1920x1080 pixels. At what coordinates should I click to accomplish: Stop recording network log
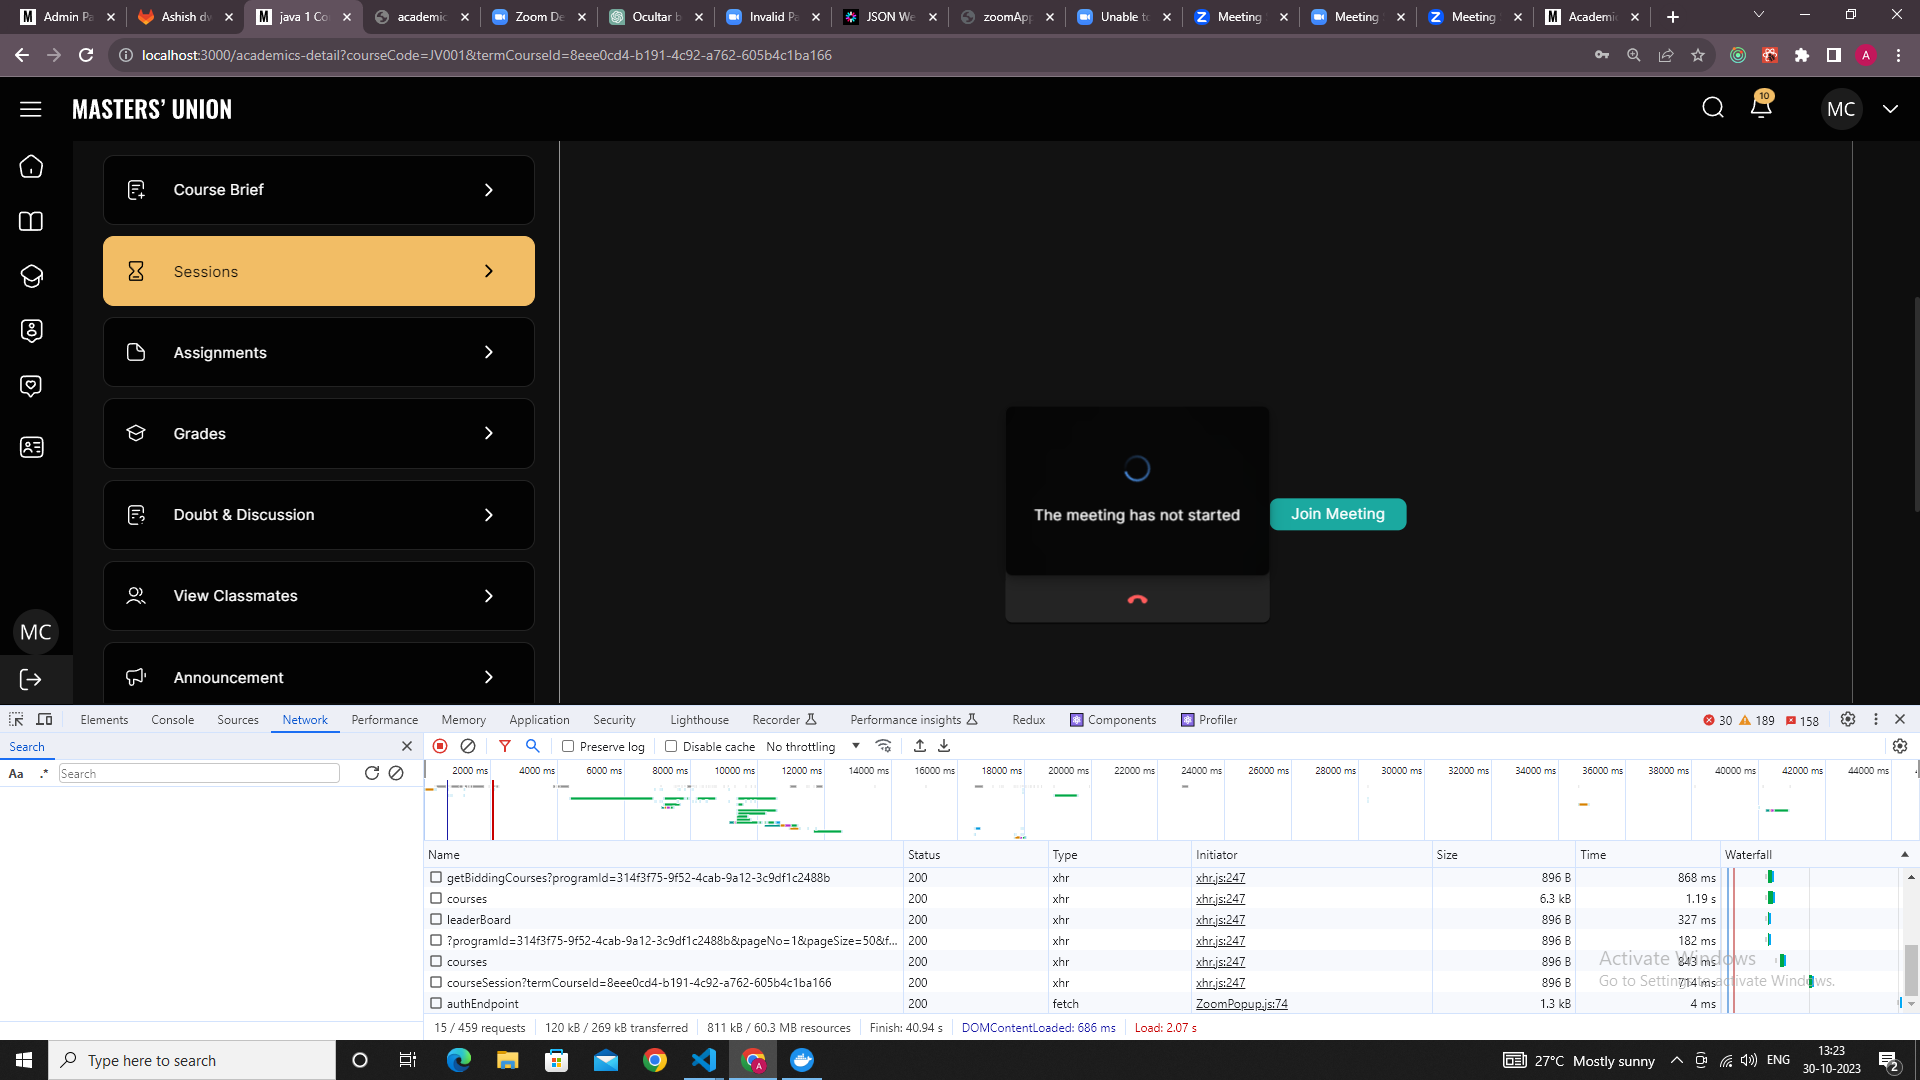[x=440, y=746]
